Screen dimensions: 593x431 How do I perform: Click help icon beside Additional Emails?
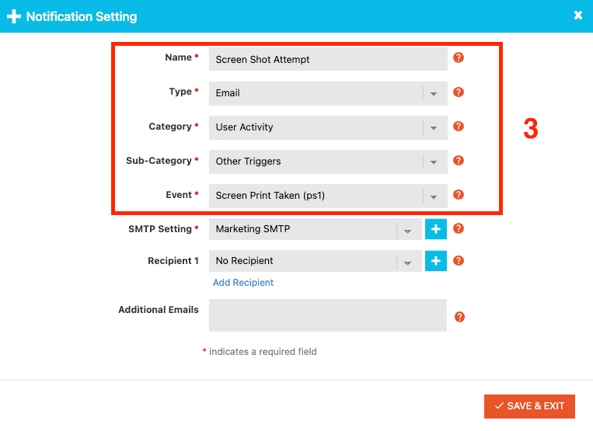click(x=459, y=317)
